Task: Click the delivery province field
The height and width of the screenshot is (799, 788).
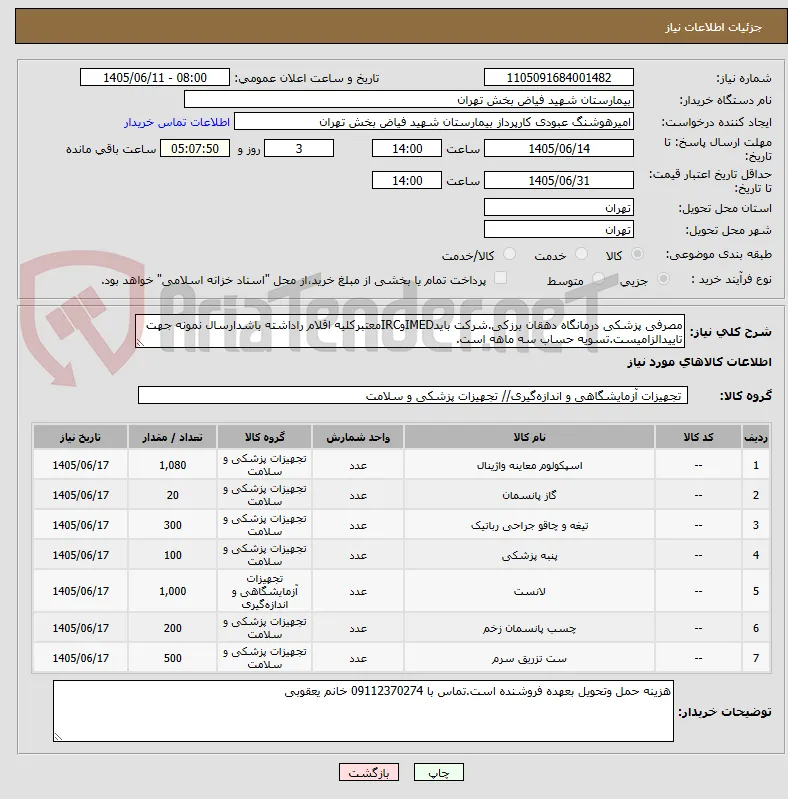Action: point(559,208)
